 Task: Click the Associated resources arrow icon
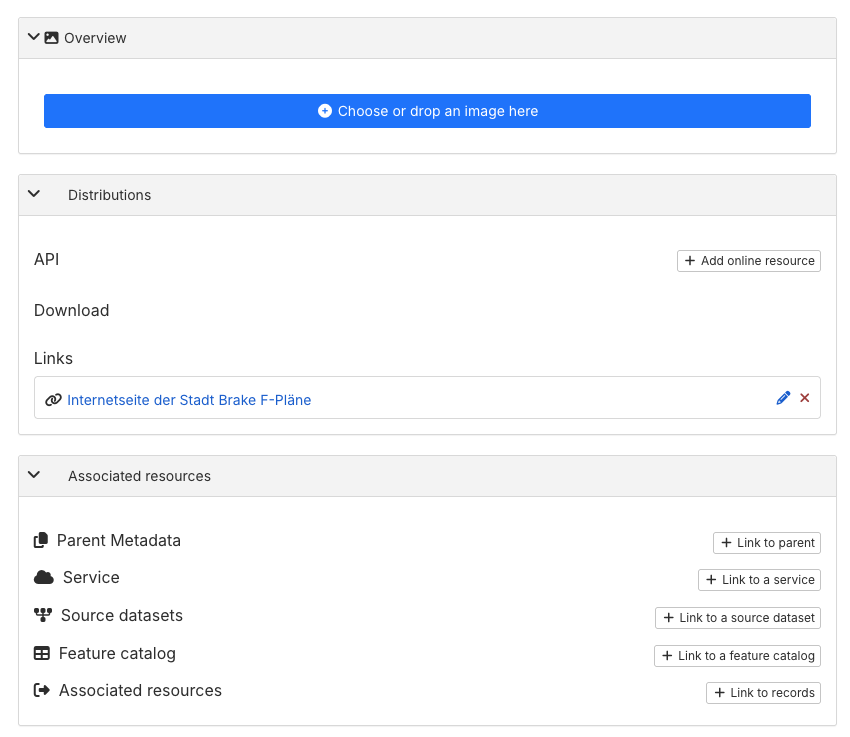tap(42, 691)
